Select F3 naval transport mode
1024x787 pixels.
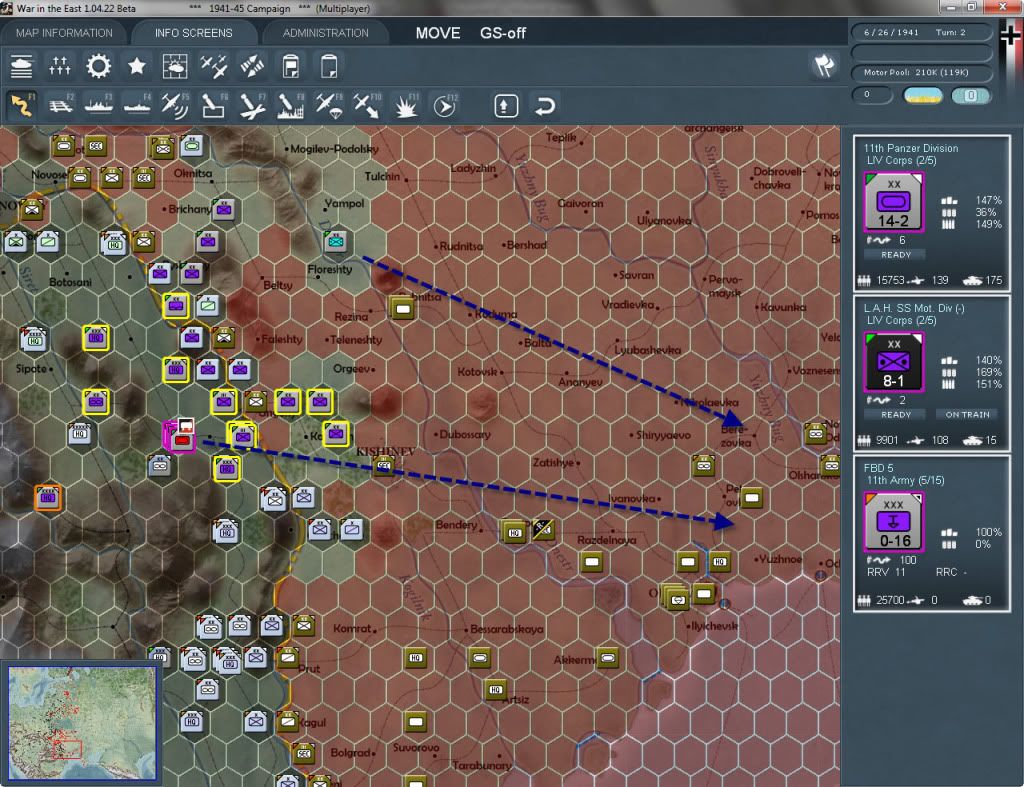pos(99,106)
